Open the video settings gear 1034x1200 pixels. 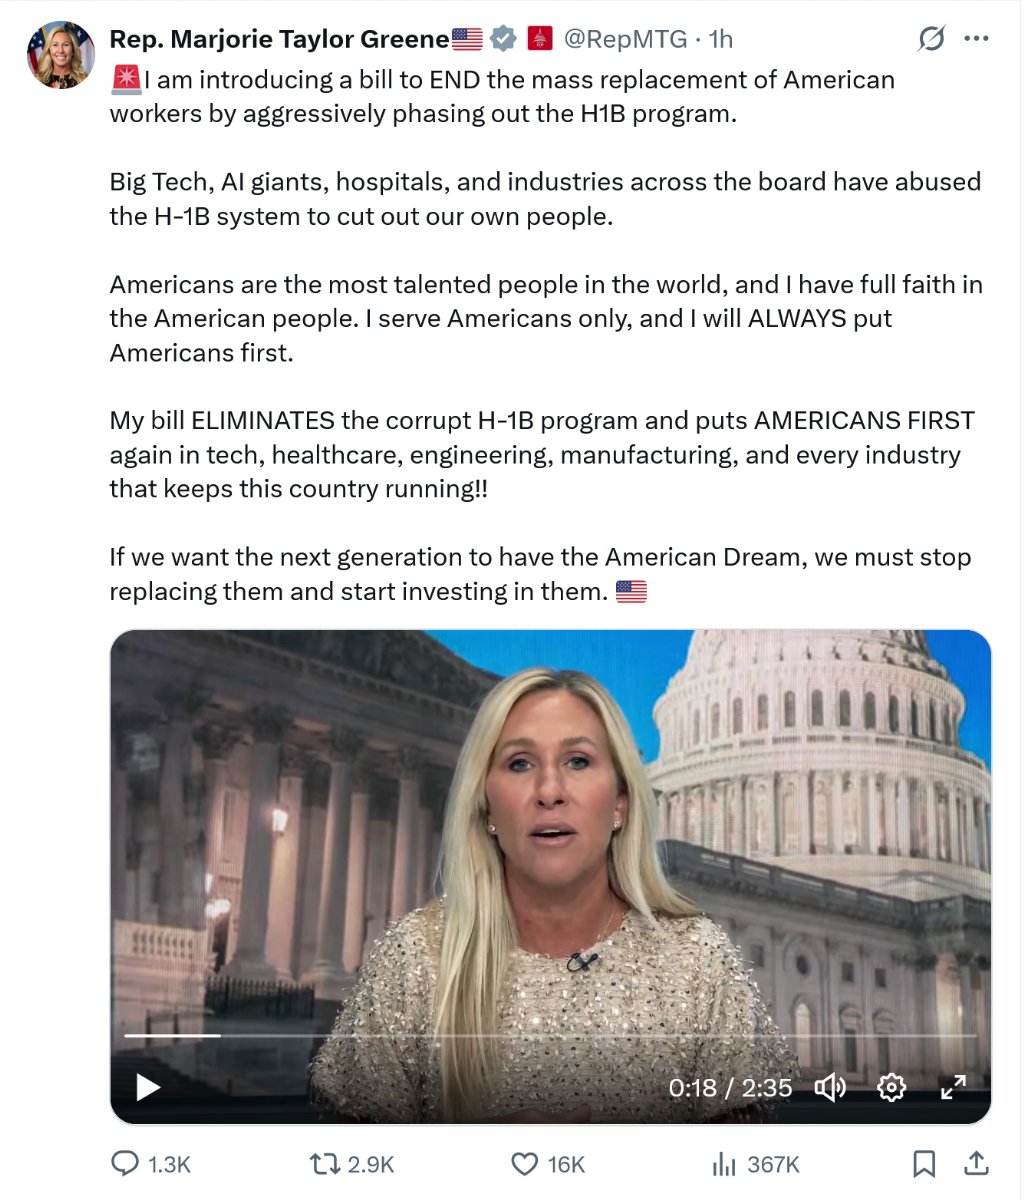click(891, 1087)
